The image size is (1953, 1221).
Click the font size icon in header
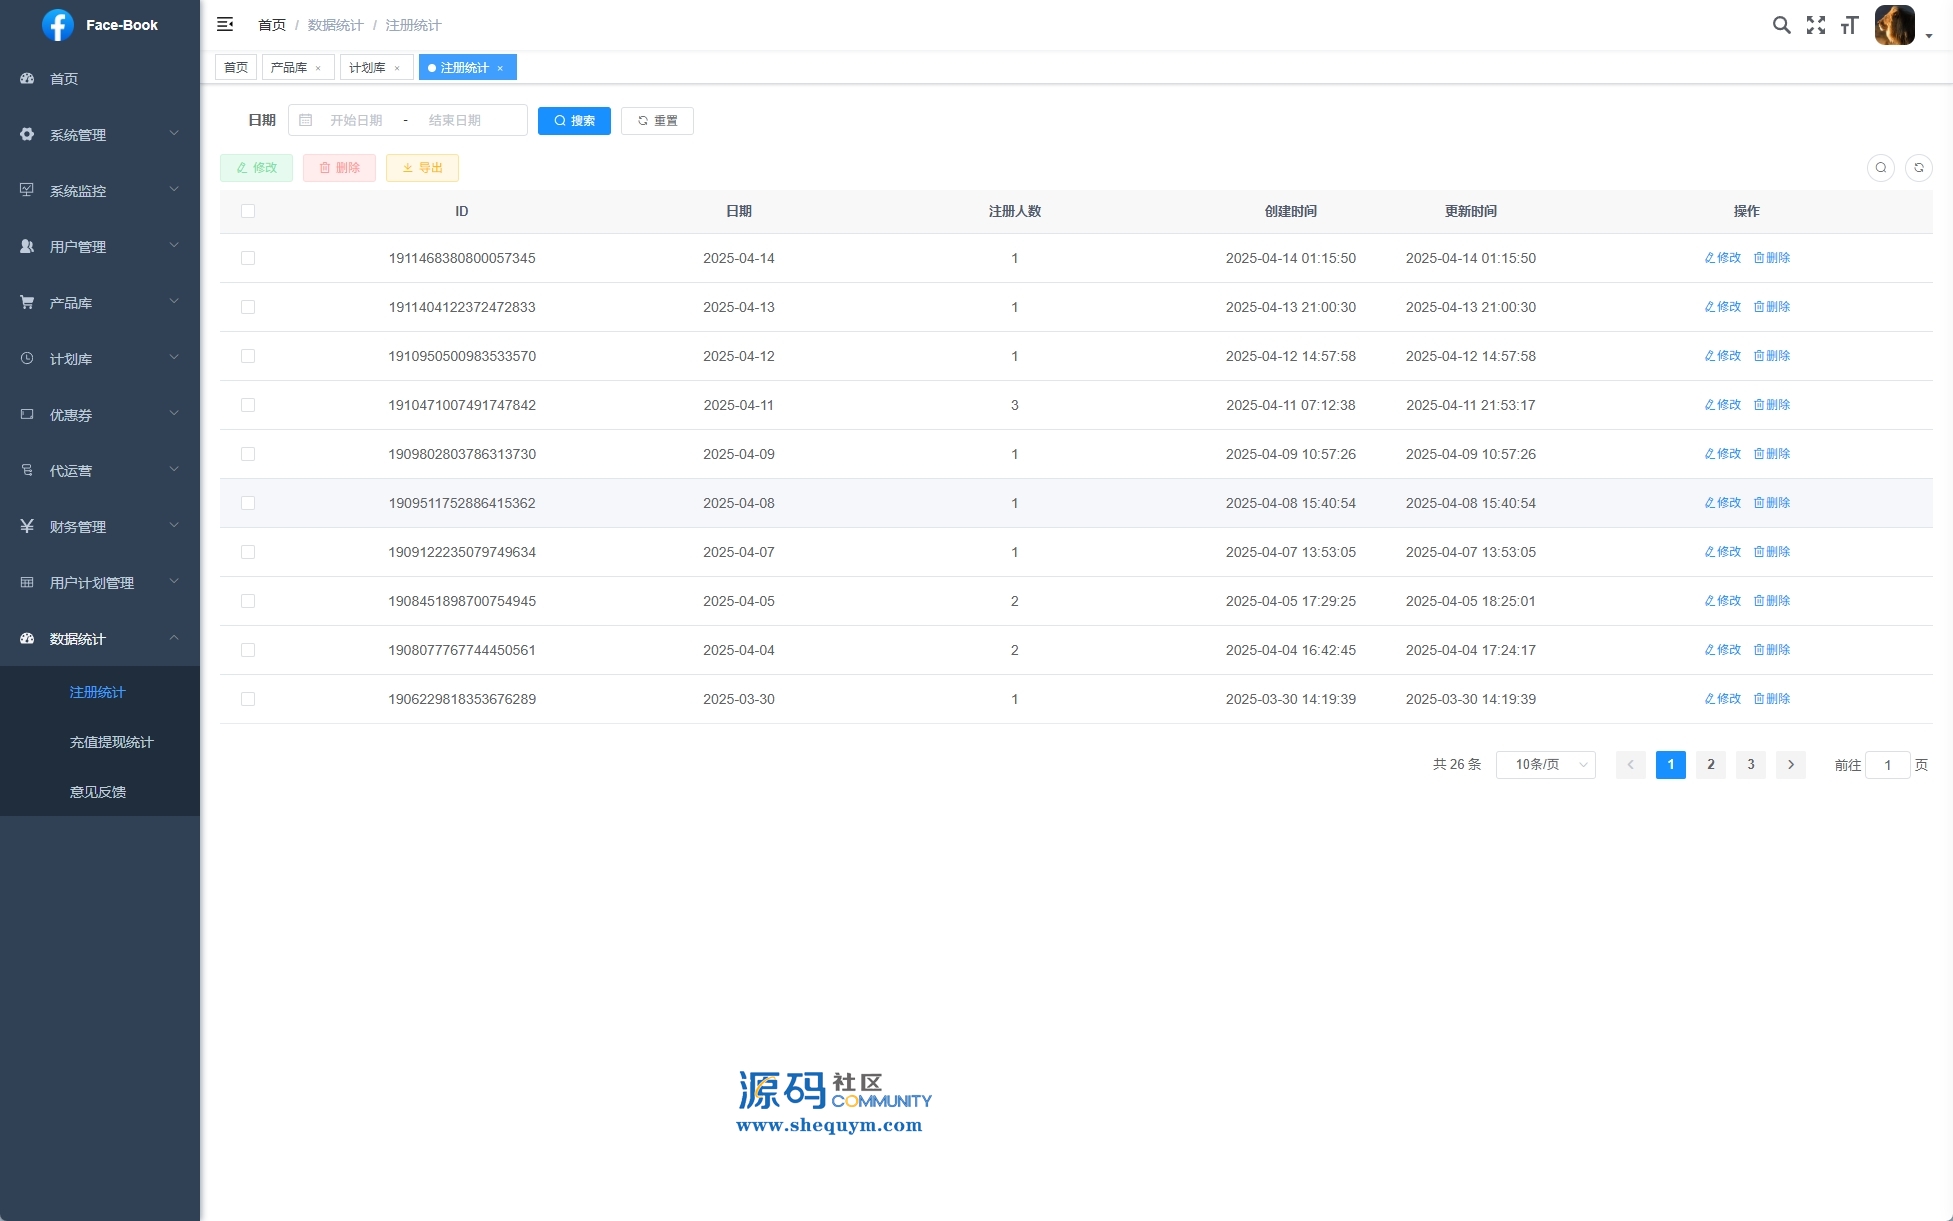coord(1849,25)
